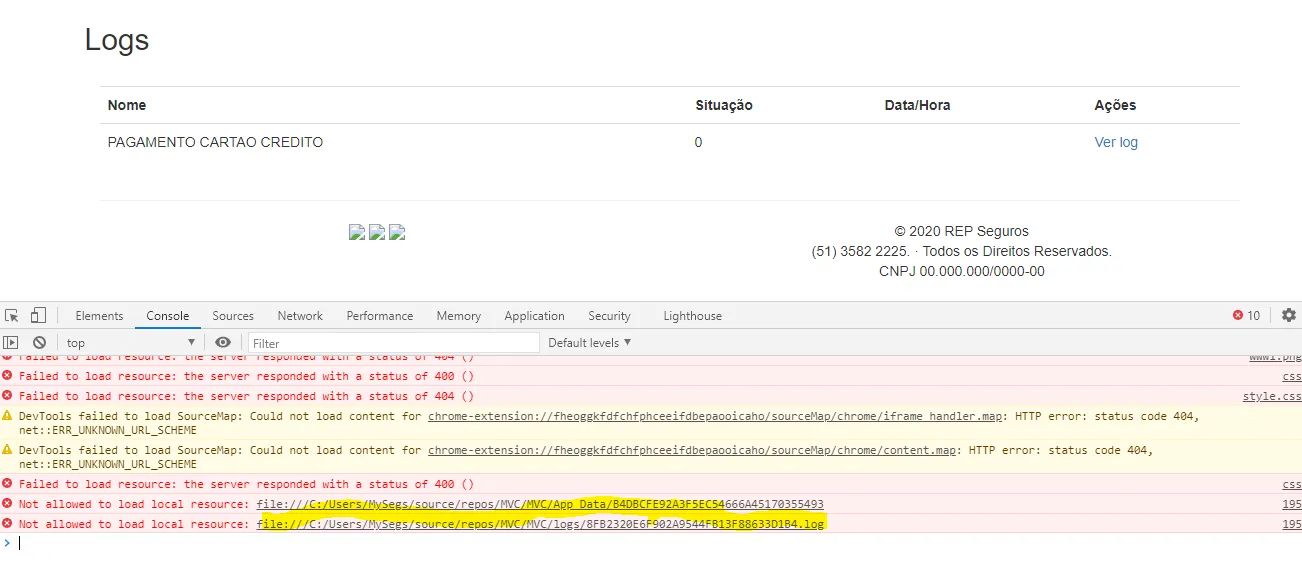Click the style.css source link
The image size is (1302, 566).
click(1272, 396)
